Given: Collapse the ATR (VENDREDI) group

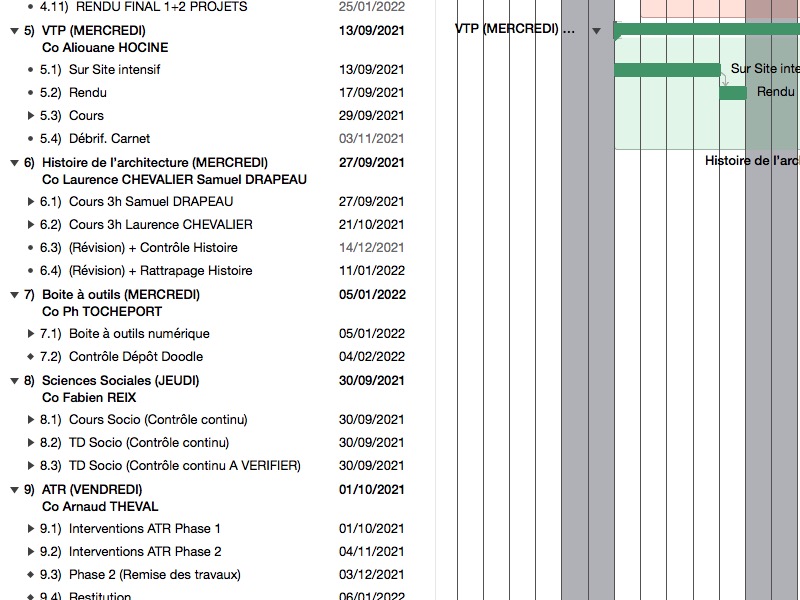Looking at the screenshot, I should pyautogui.click(x=14, y=490).
